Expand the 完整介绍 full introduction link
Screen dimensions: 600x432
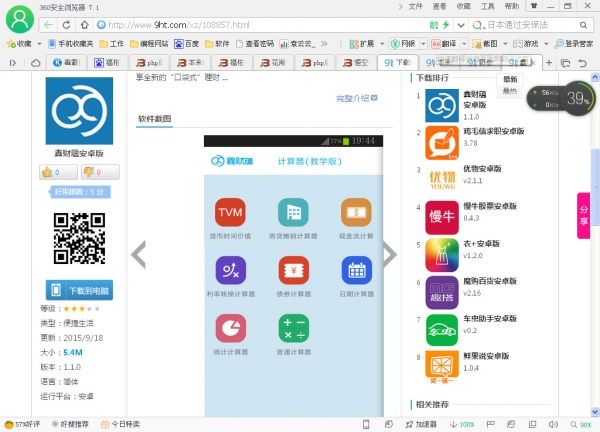[357, 98]
